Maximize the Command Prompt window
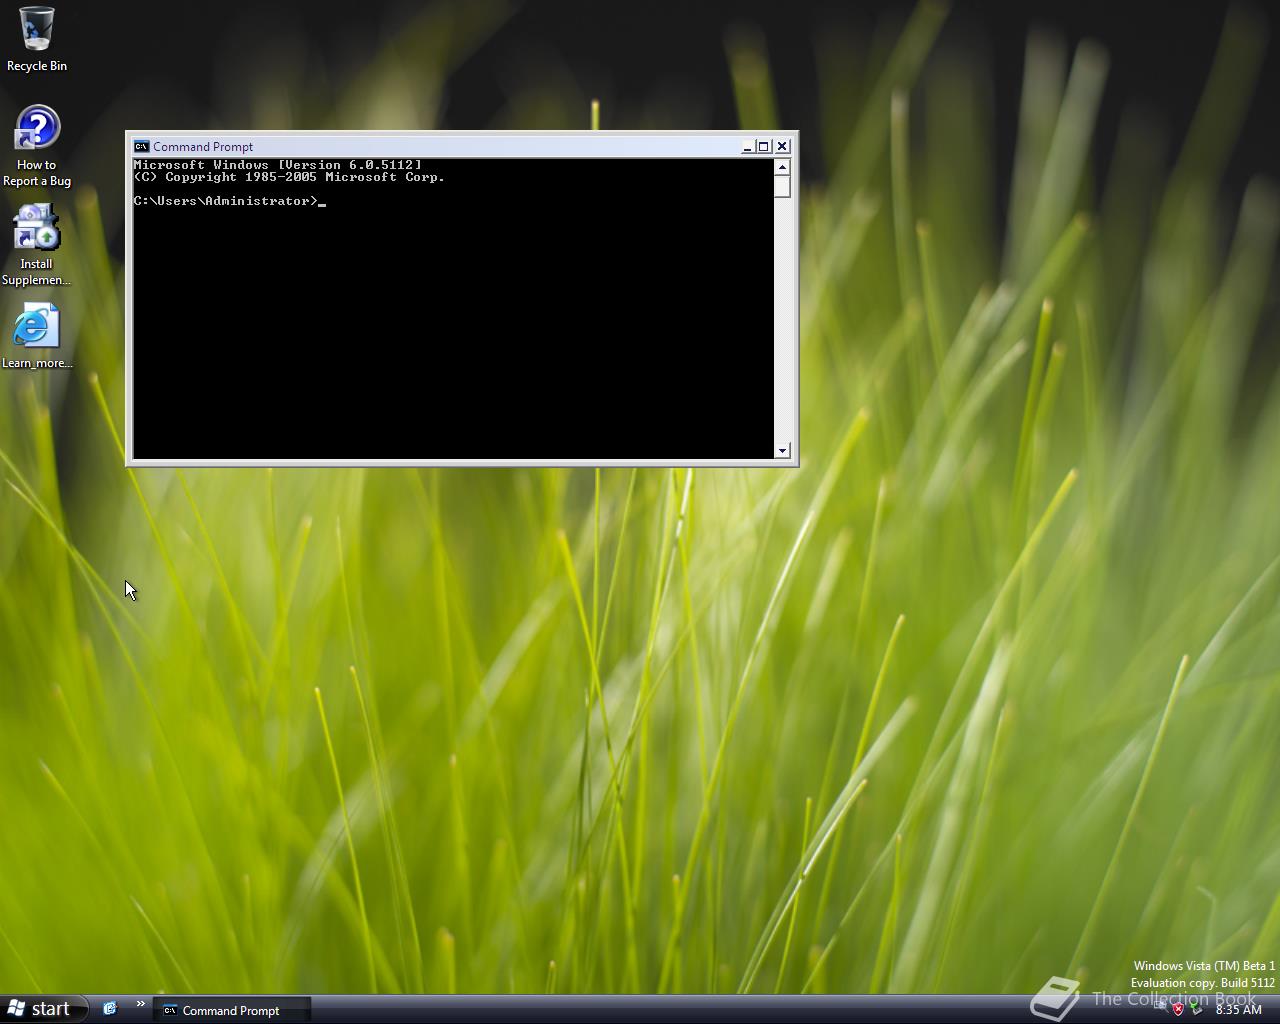The image size is (1280, 1024). click(x=763, y=146)
